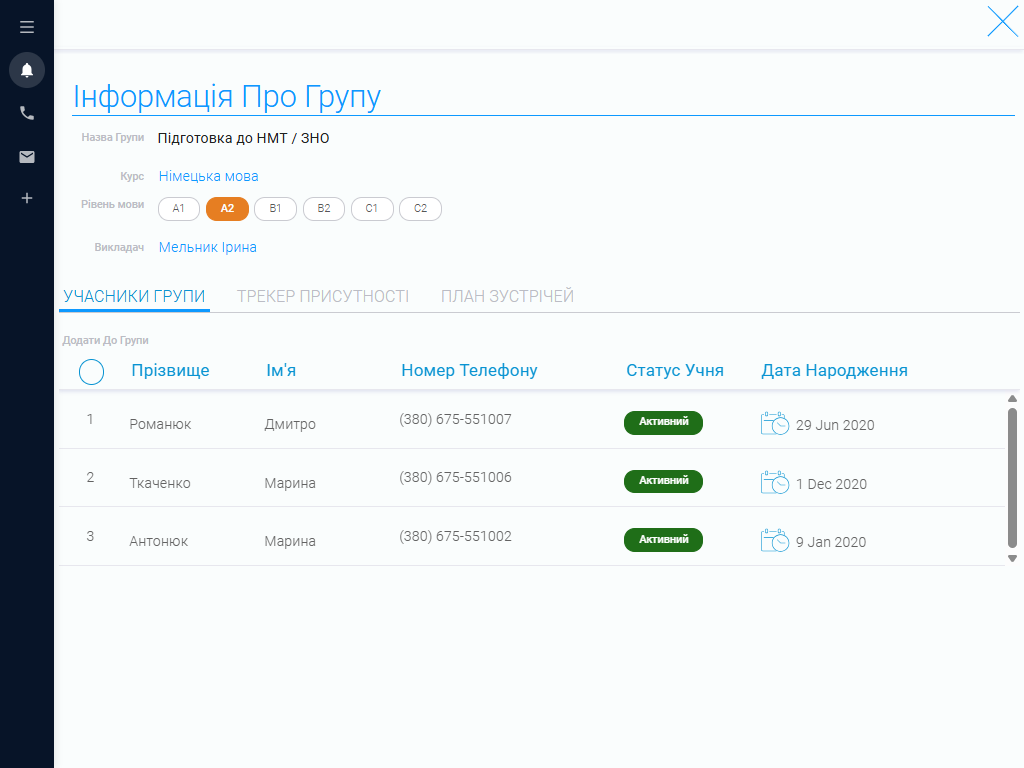Sort by Прізвище column header
The width and height of the screenshot is (1024, 768).
(170, 370)
